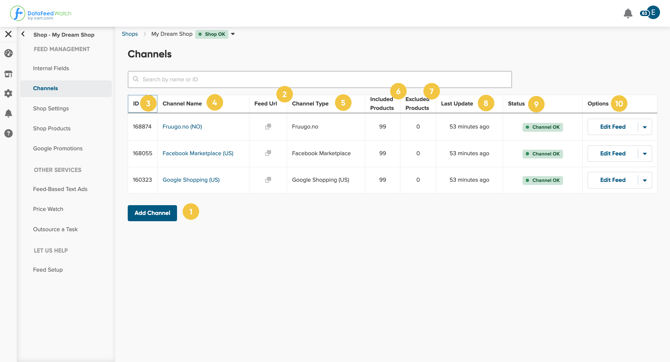Focus the Search by name or ID field
Screen dimensions: 670x362
coord(320,79)
